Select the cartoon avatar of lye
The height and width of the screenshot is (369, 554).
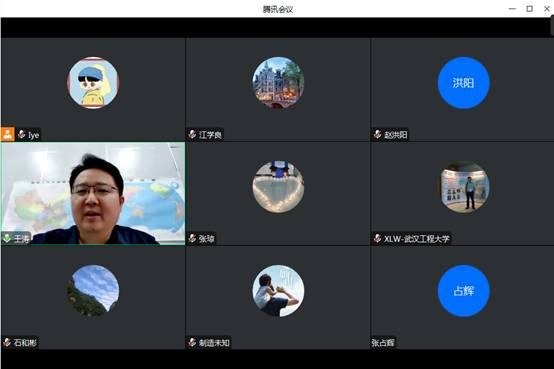93,83
